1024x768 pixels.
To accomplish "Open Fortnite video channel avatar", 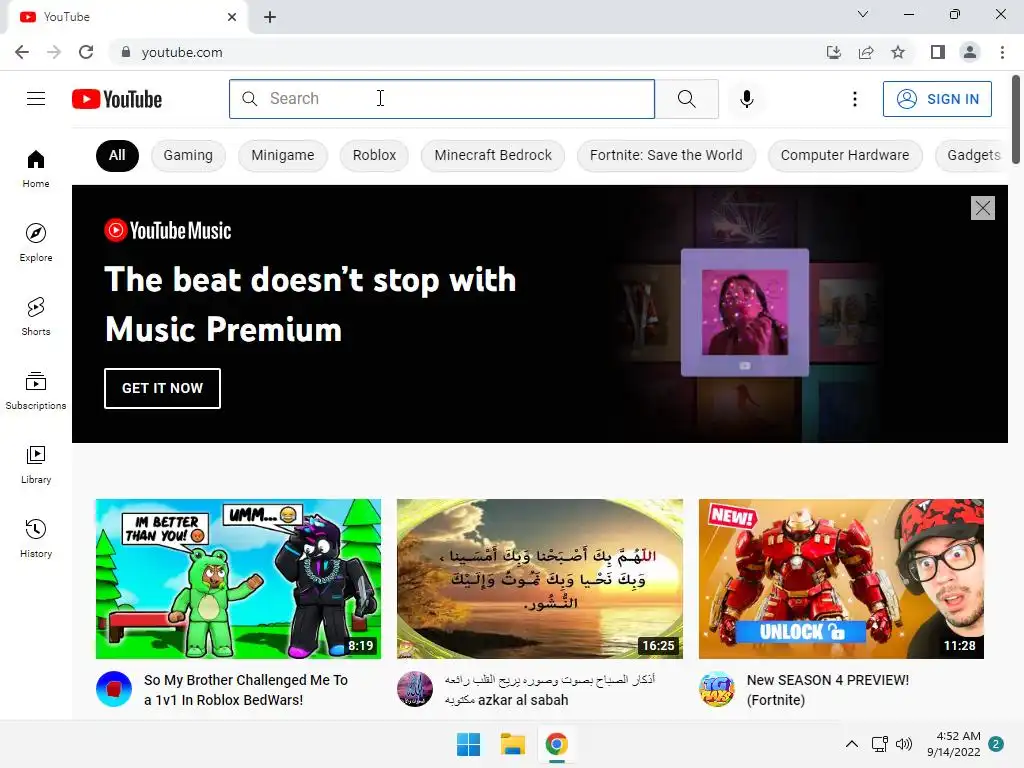I will click(716, 689).
